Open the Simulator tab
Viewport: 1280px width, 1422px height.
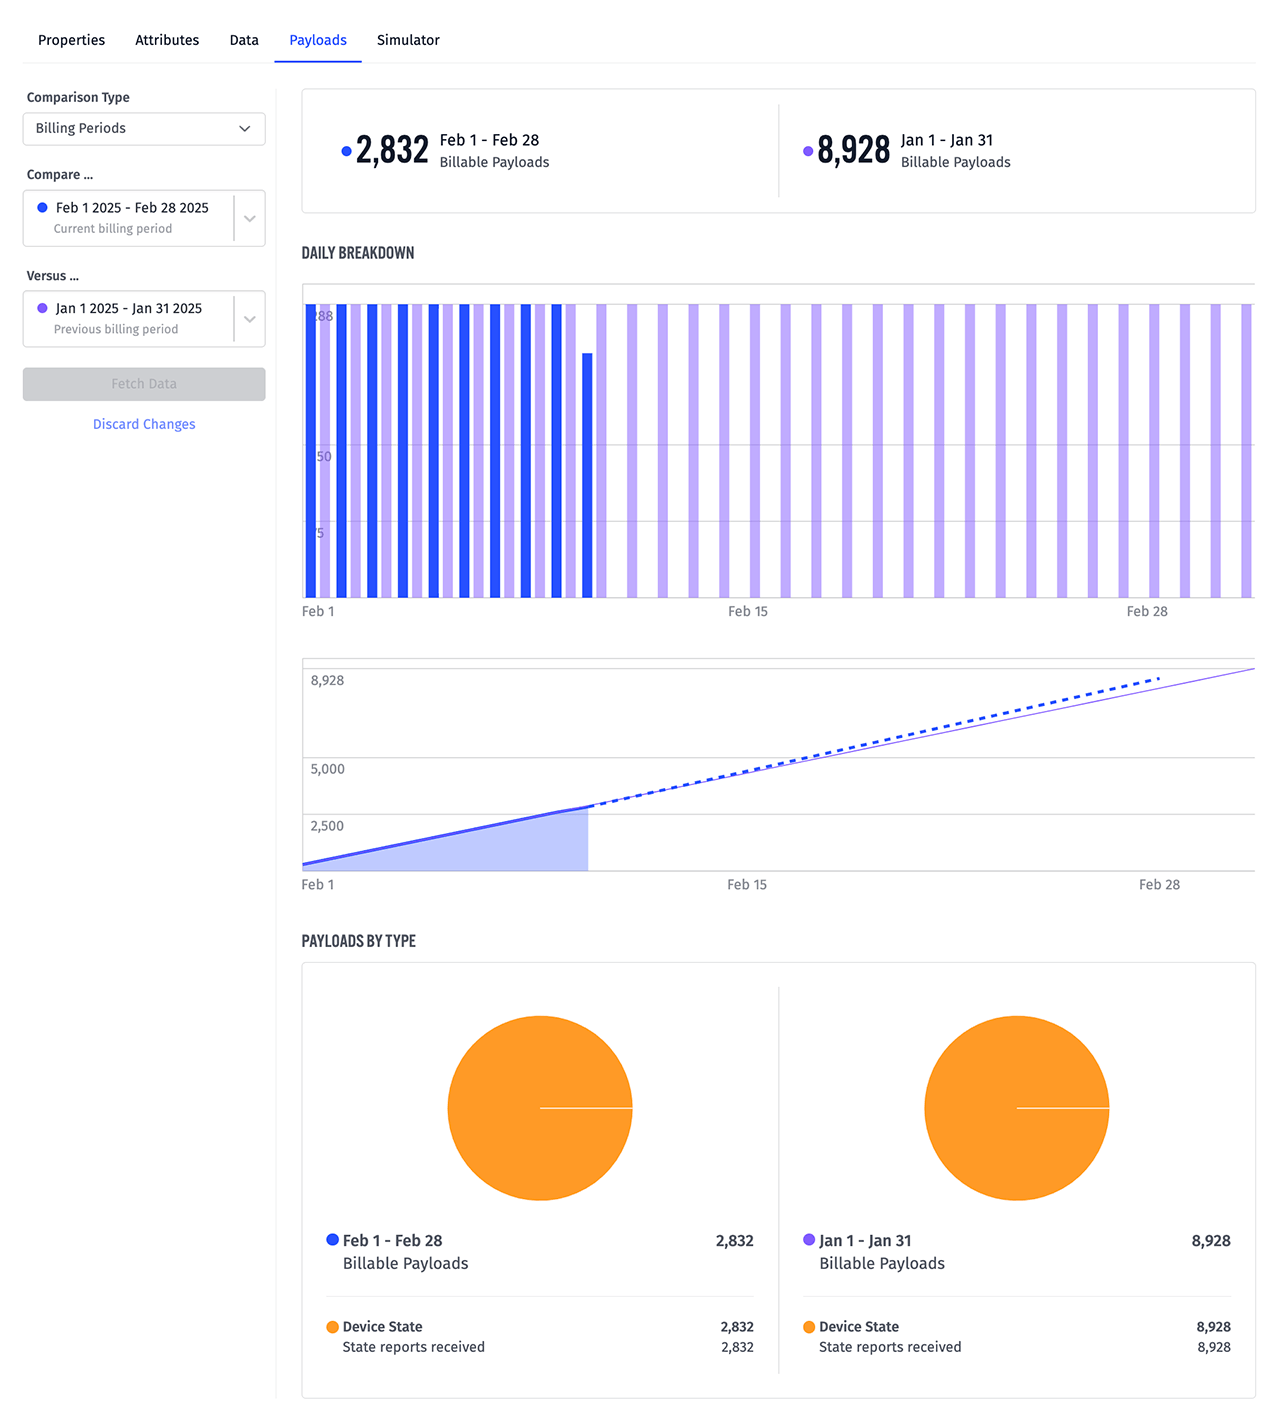(x=408, y=40)
